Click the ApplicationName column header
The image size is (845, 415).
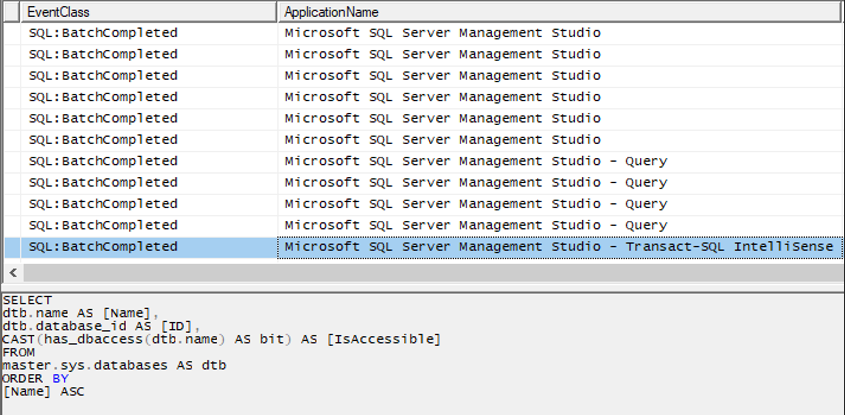(x=558, y=11)
